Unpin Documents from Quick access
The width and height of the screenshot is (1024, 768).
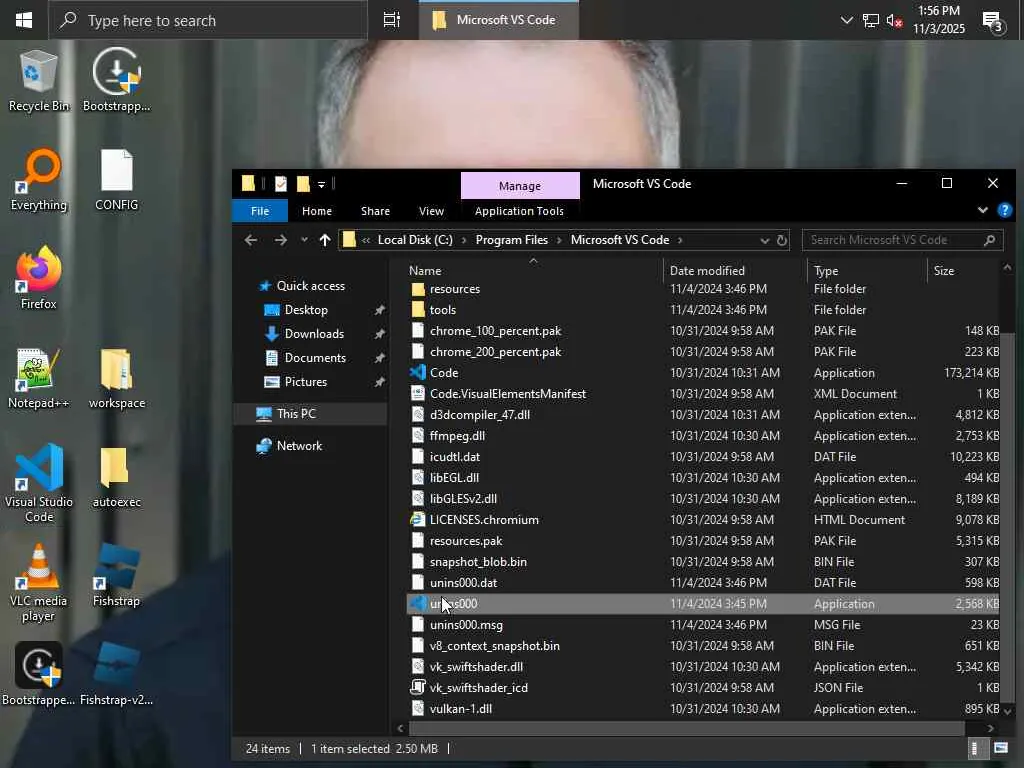pos(379,359)
